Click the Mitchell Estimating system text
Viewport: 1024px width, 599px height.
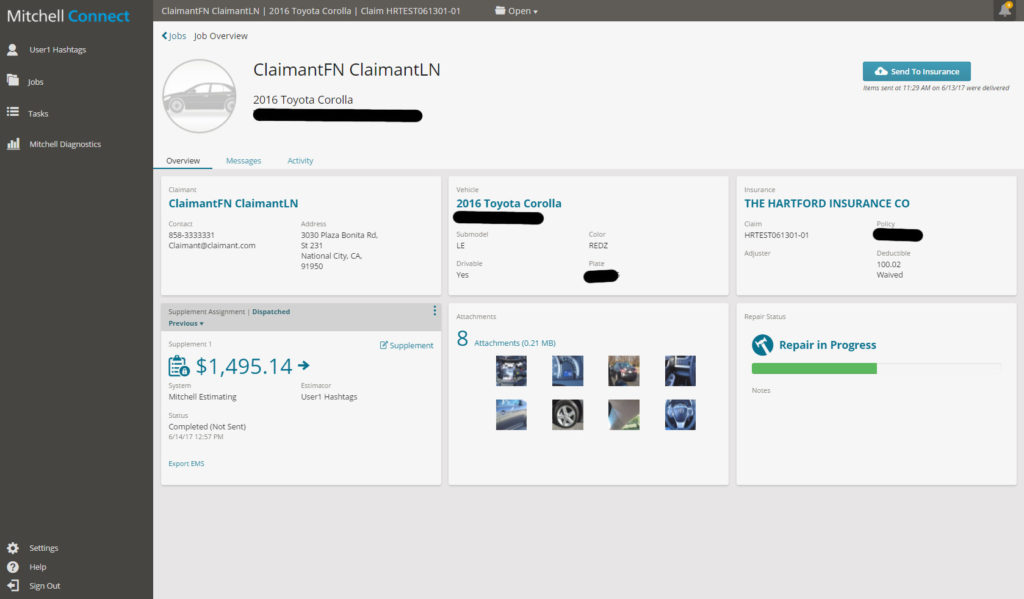[x=202, y=397]
